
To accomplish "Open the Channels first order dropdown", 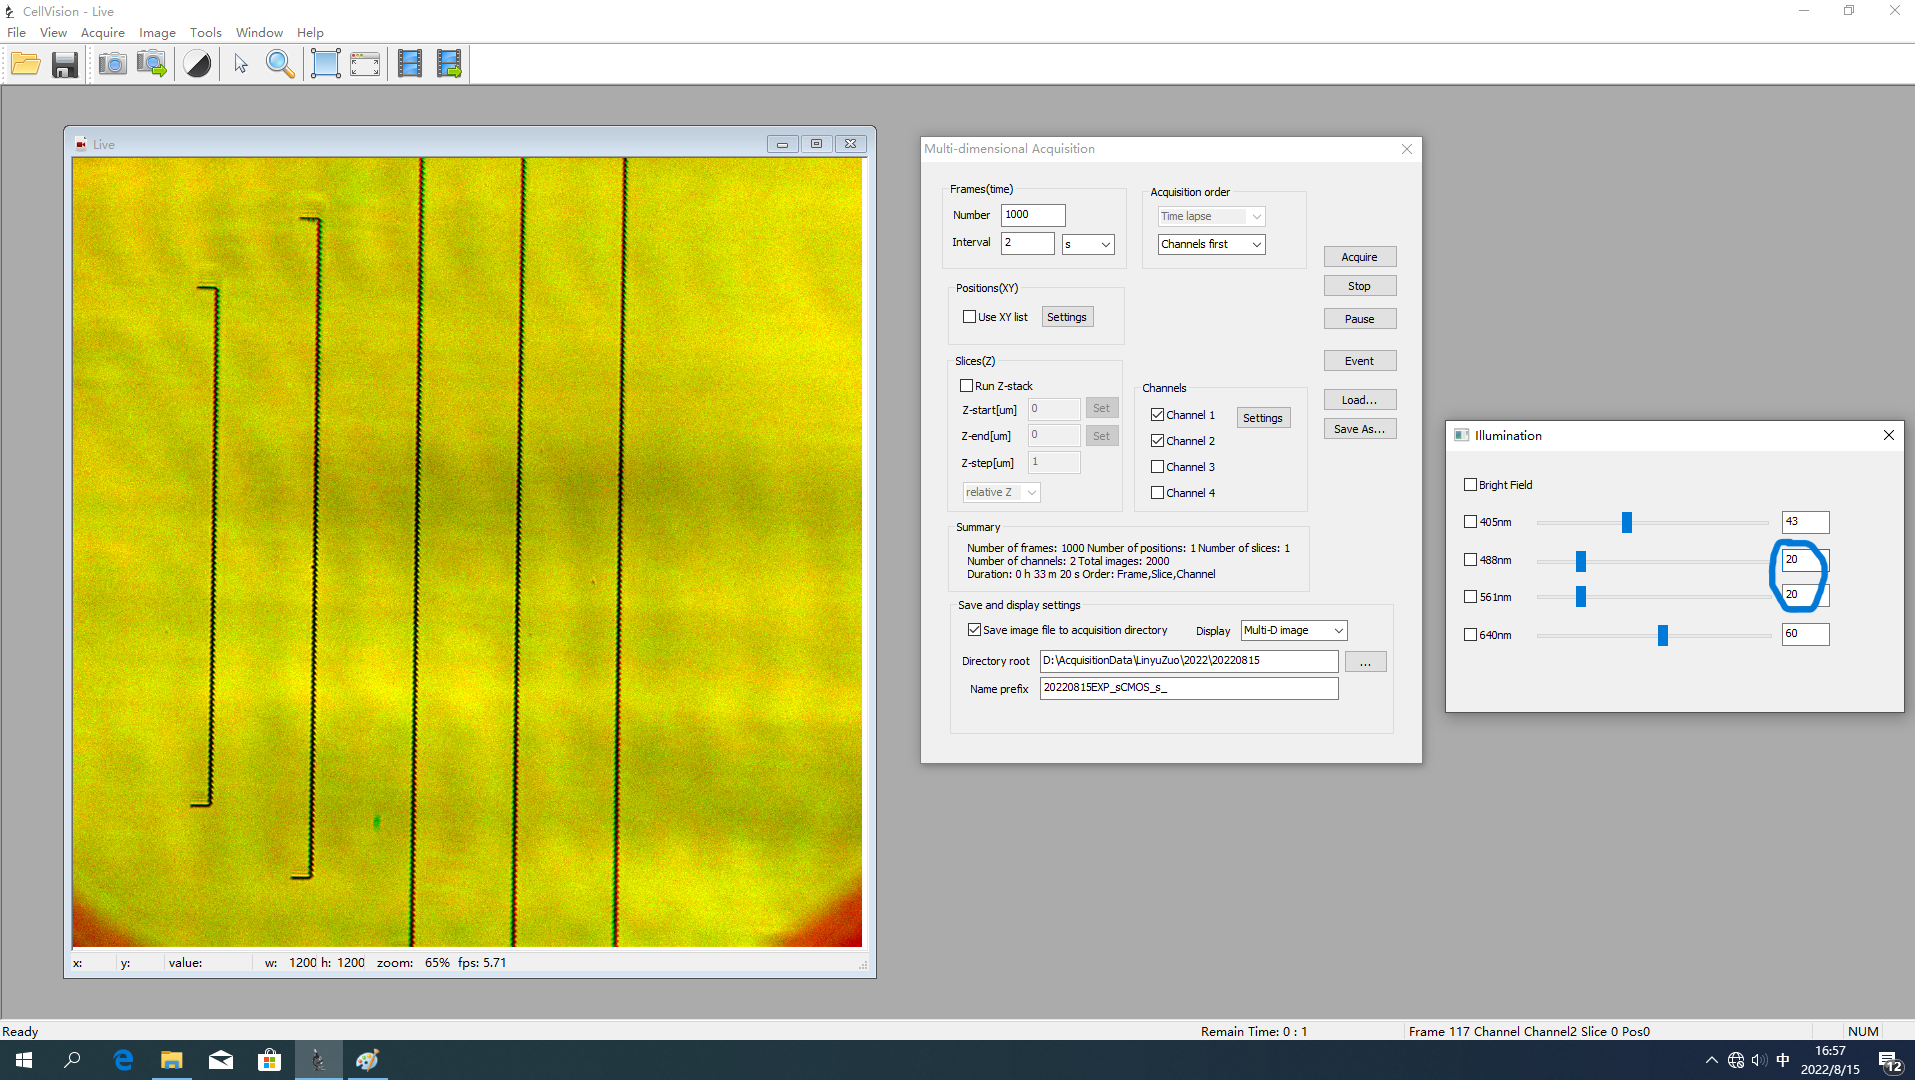I will [1211, 244].
